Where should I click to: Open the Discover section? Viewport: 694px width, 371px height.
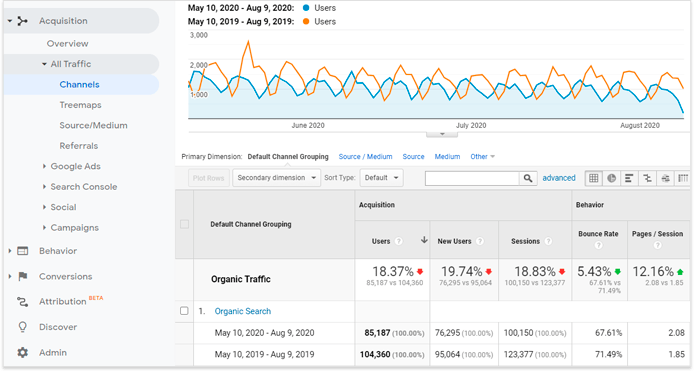(58, 327)
